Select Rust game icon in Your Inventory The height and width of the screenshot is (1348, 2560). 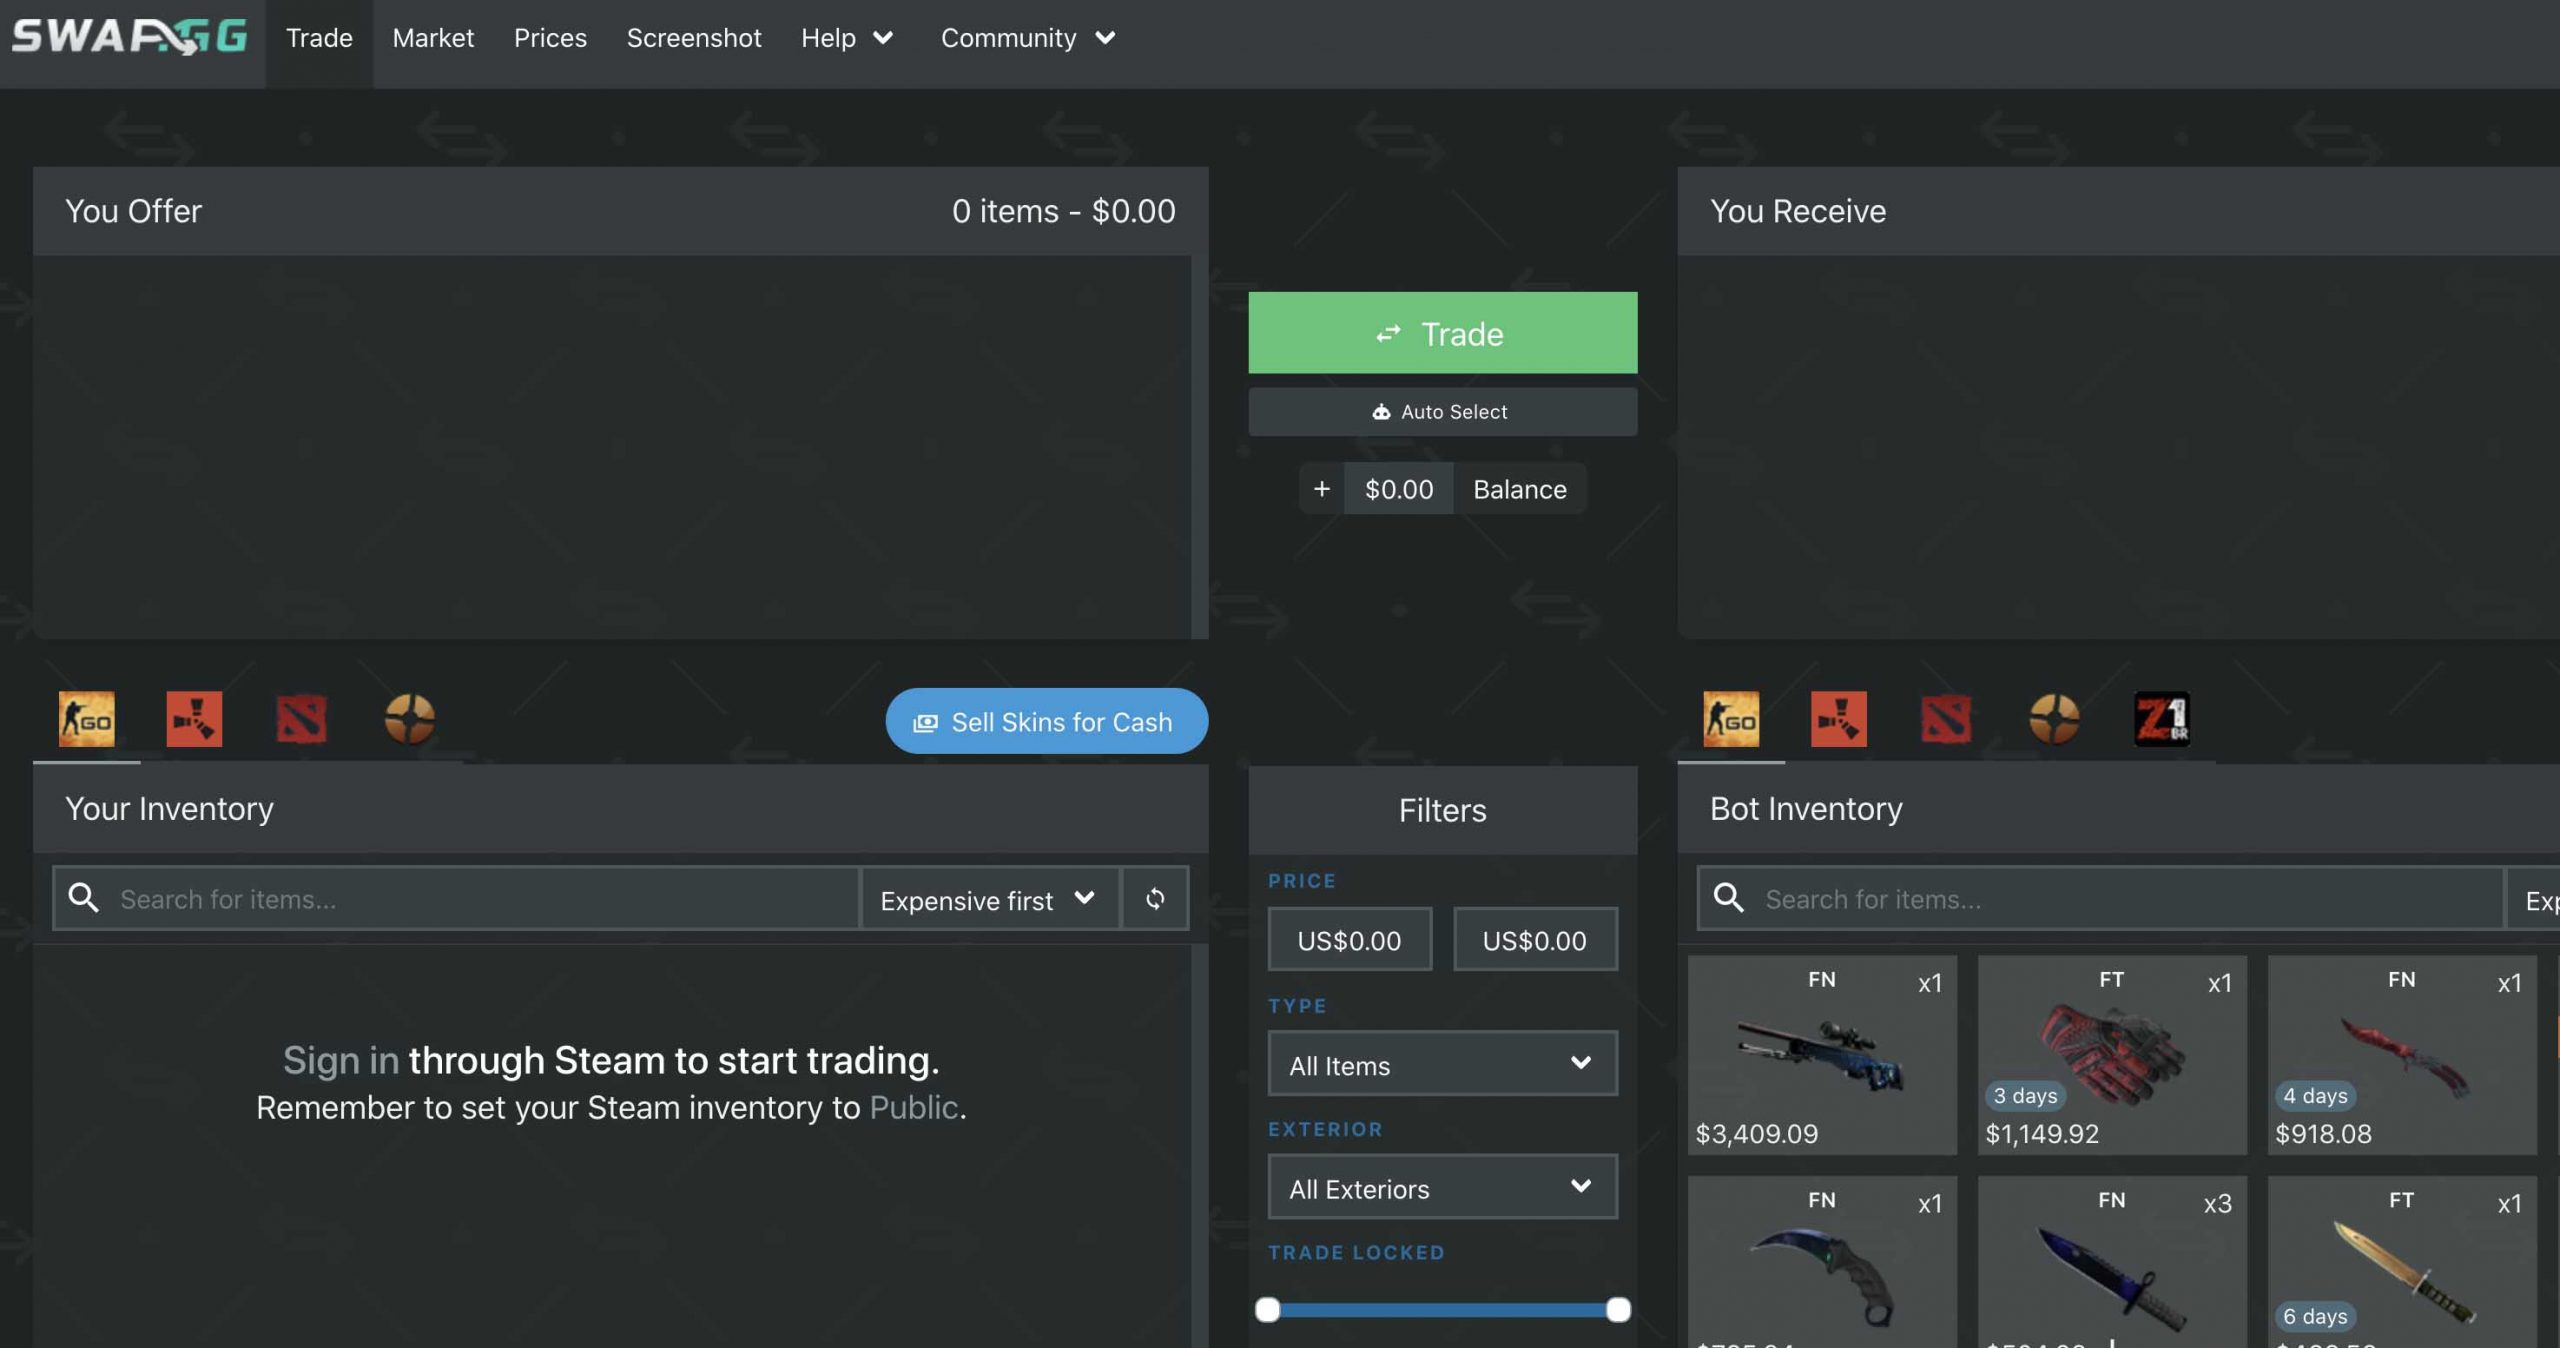(194, 718)
